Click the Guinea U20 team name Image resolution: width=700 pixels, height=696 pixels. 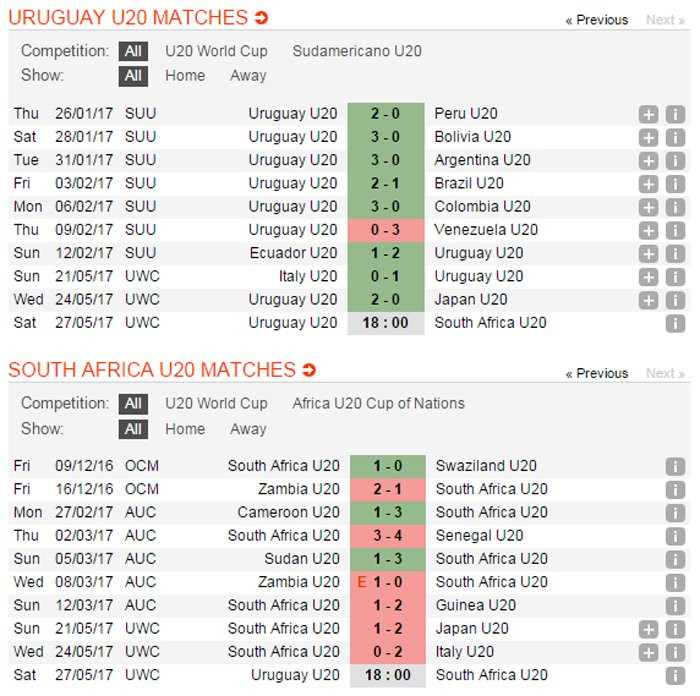[x=475, y=605]
